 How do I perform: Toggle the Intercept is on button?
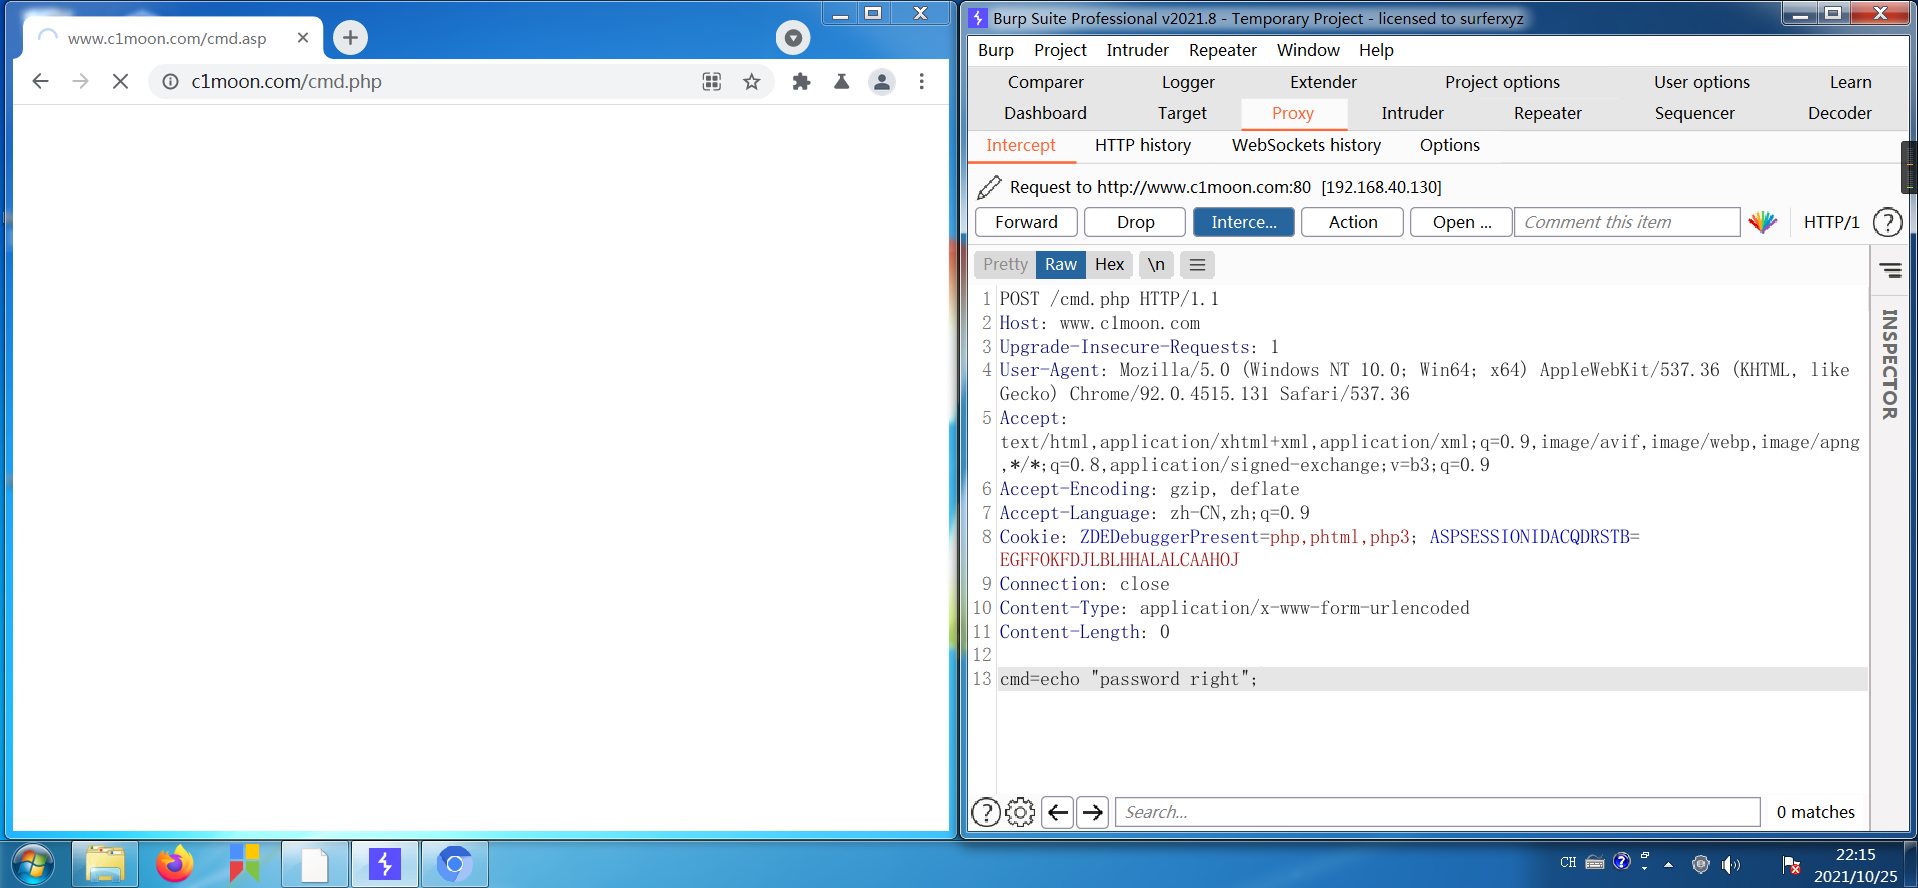click(x=1243, y=222)
